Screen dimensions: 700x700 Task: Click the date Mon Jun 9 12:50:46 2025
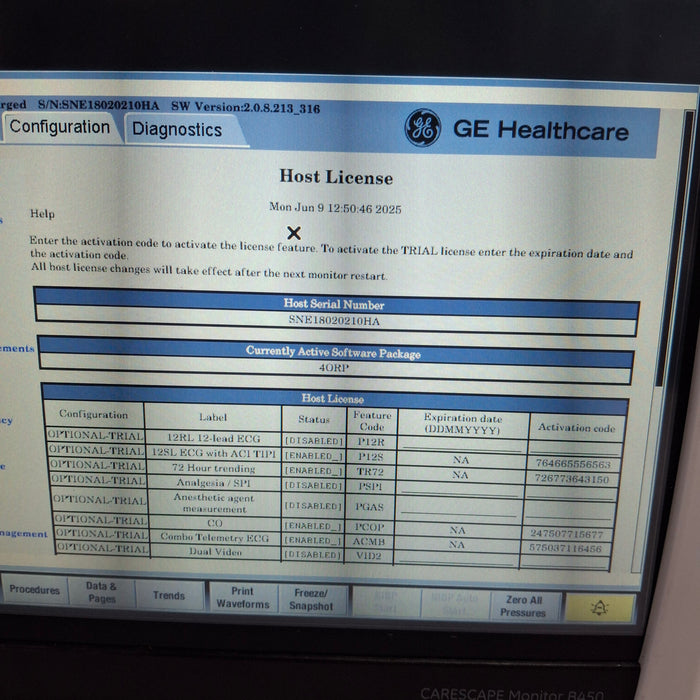coord(335,208)
